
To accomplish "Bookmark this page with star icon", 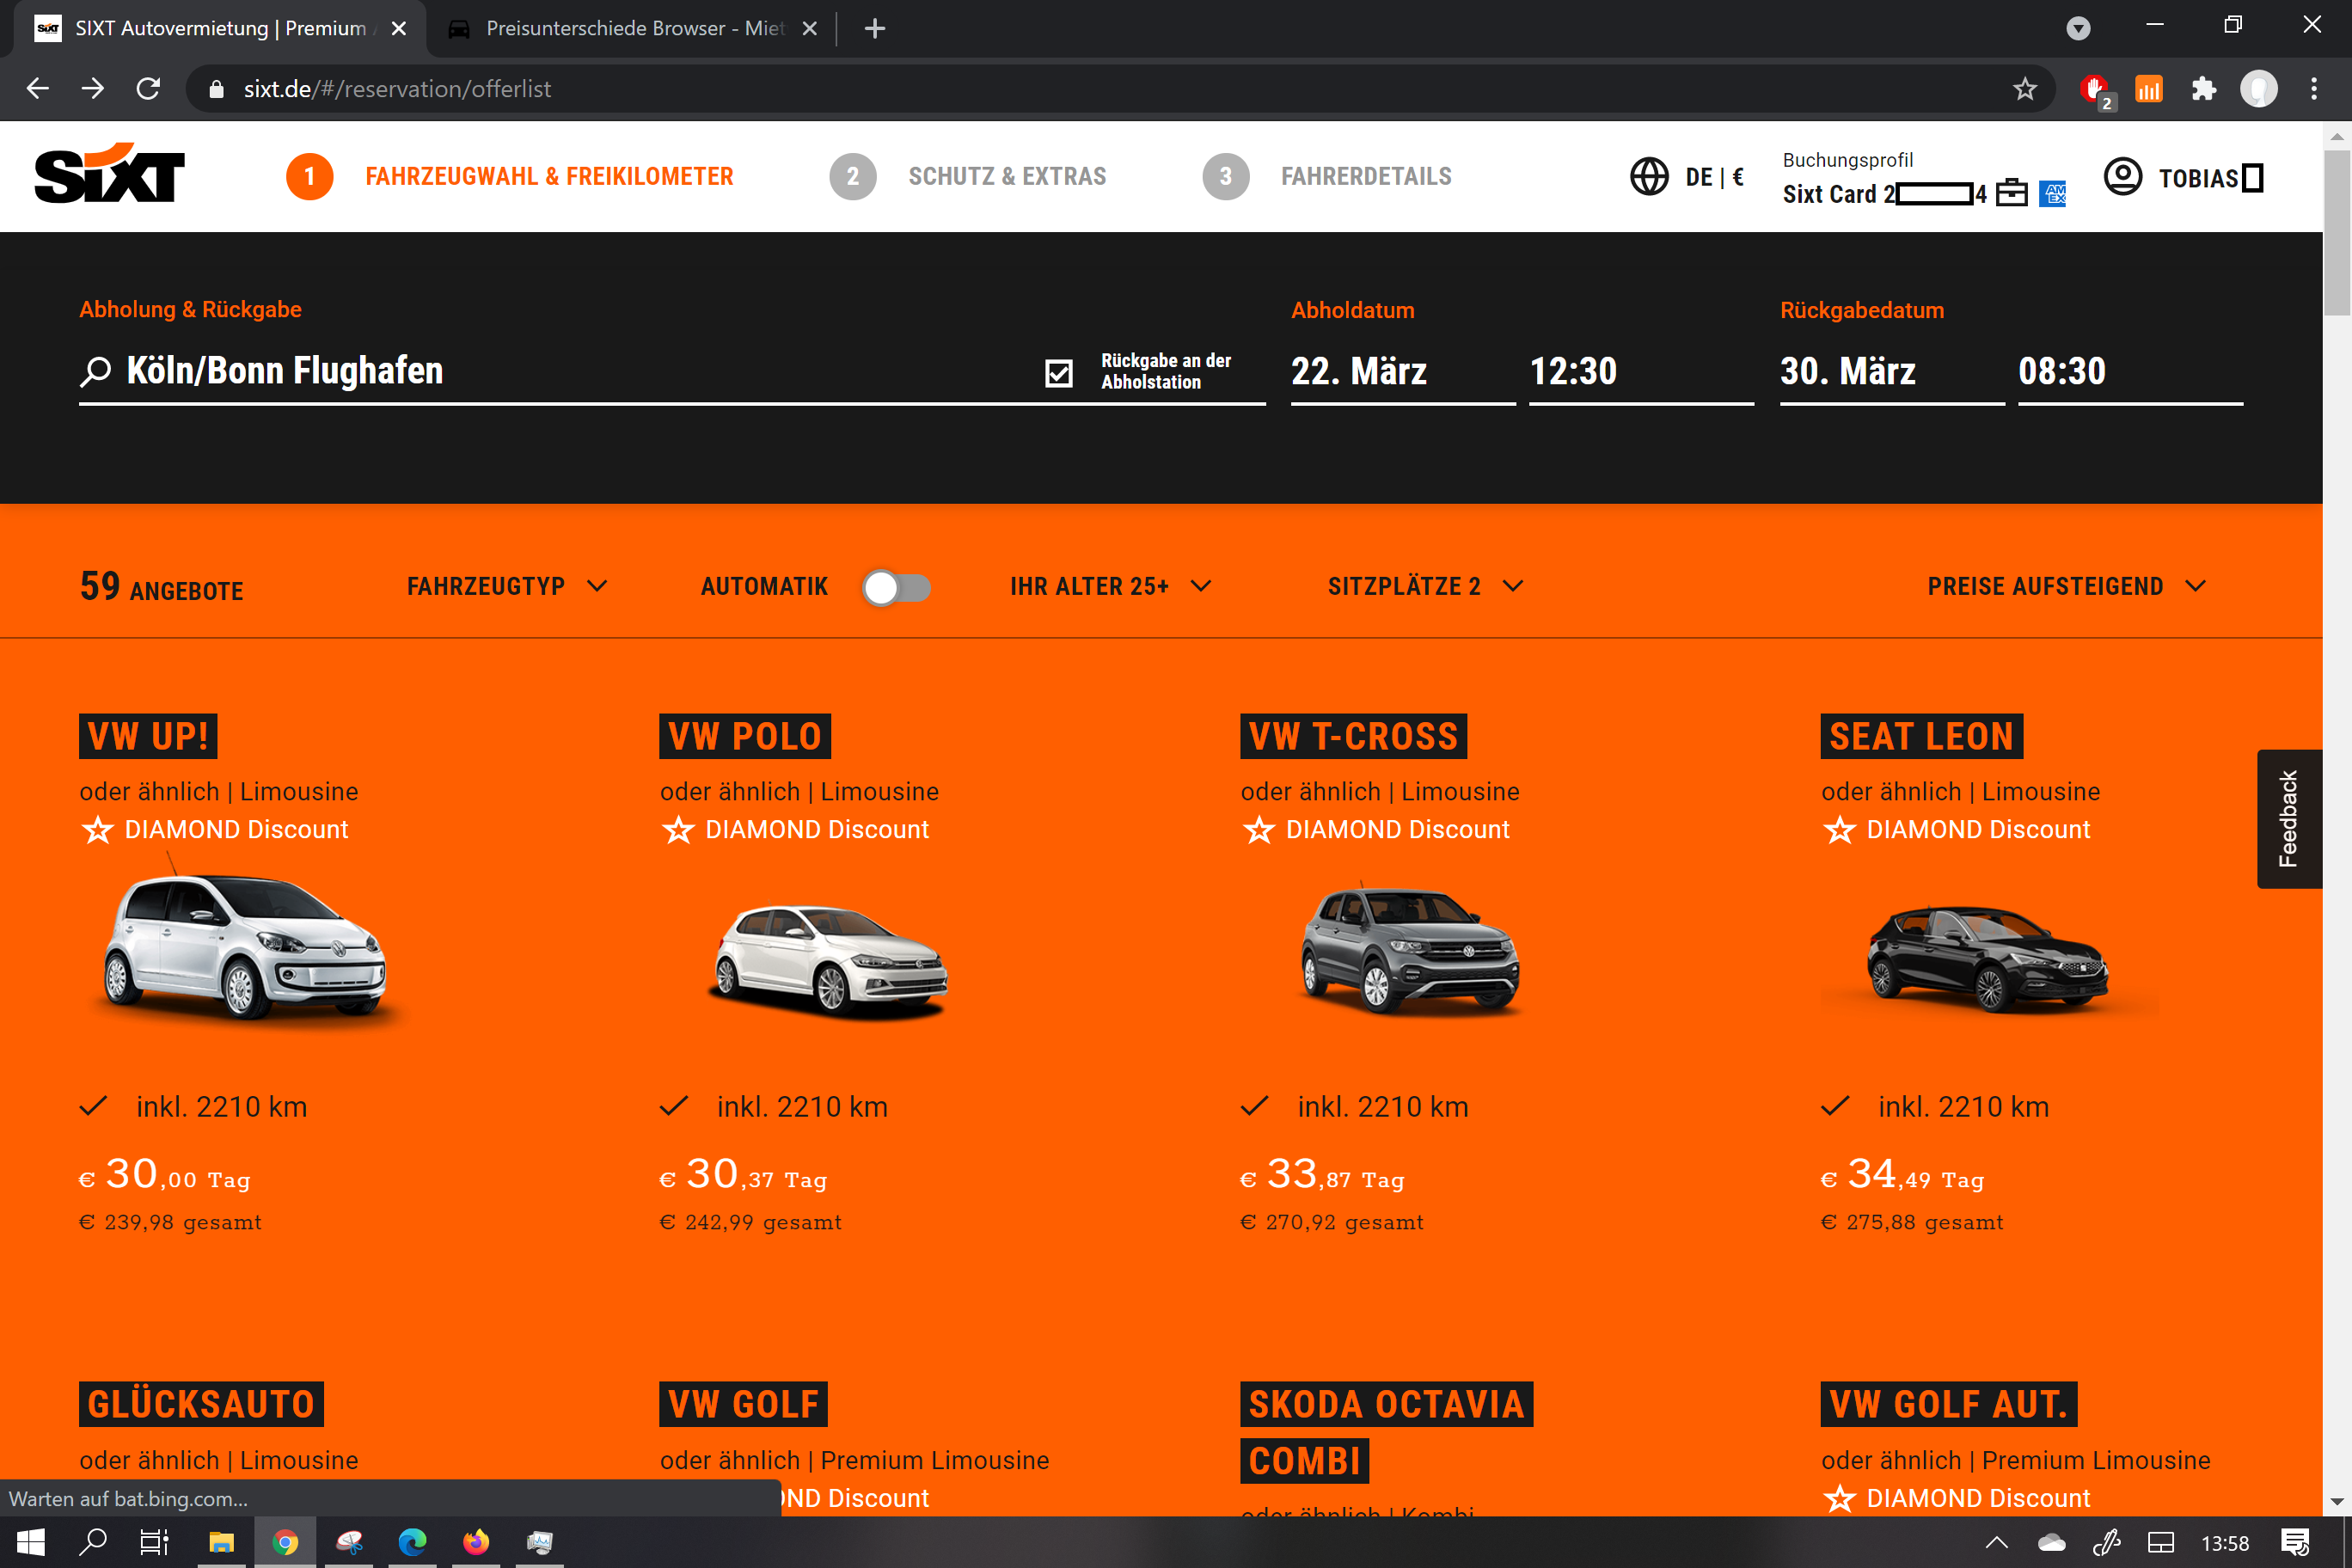I will tap(2024, 89).
